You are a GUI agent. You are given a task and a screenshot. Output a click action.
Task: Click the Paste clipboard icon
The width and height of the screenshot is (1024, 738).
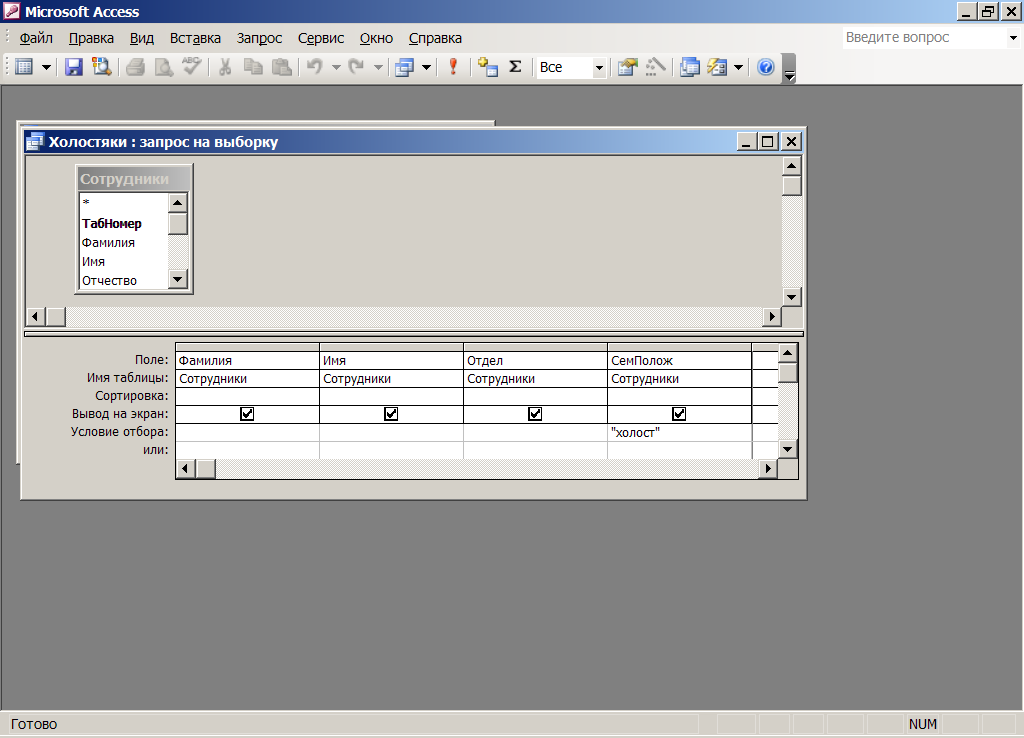tap(281, 67)
